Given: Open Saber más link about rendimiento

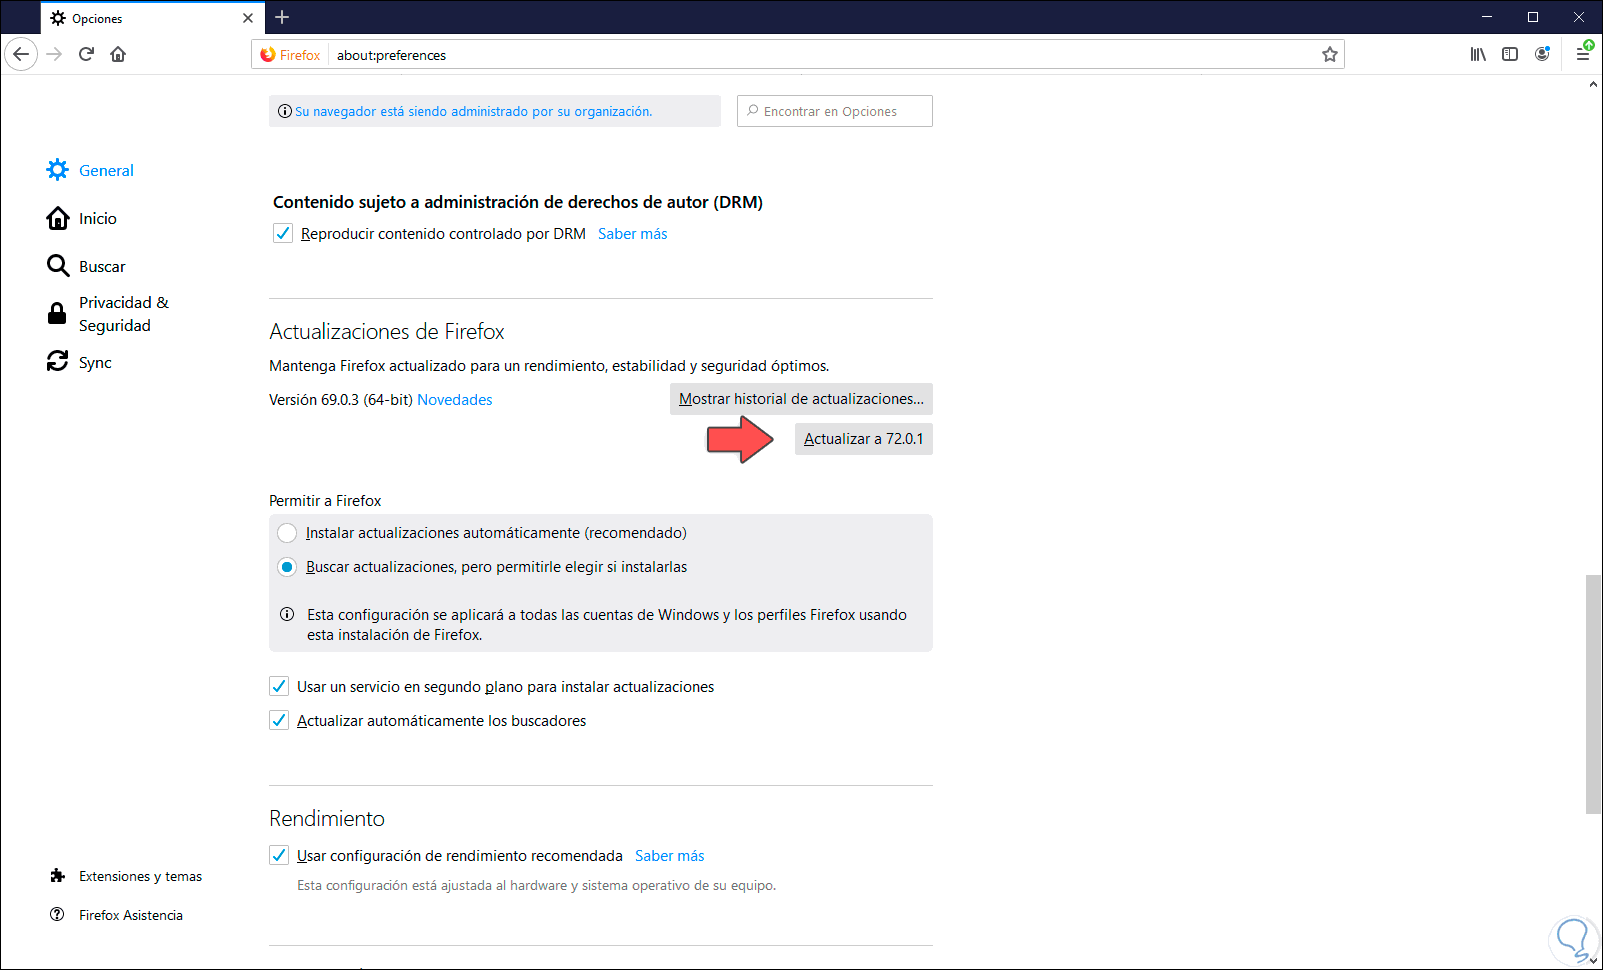Looking at the screenshot, I should [670, 856].
